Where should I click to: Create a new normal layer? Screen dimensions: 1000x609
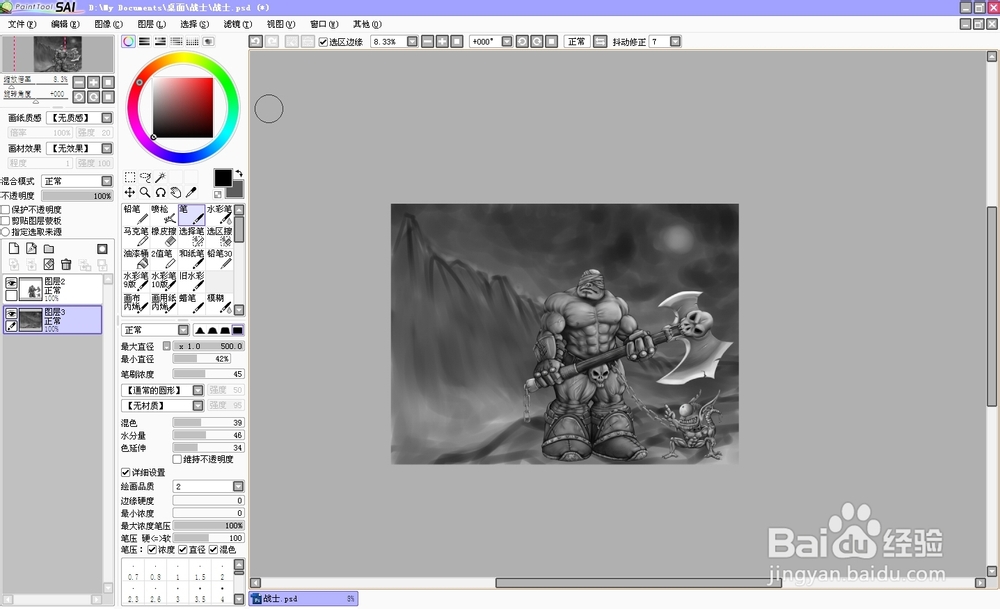tap(14, 249)
